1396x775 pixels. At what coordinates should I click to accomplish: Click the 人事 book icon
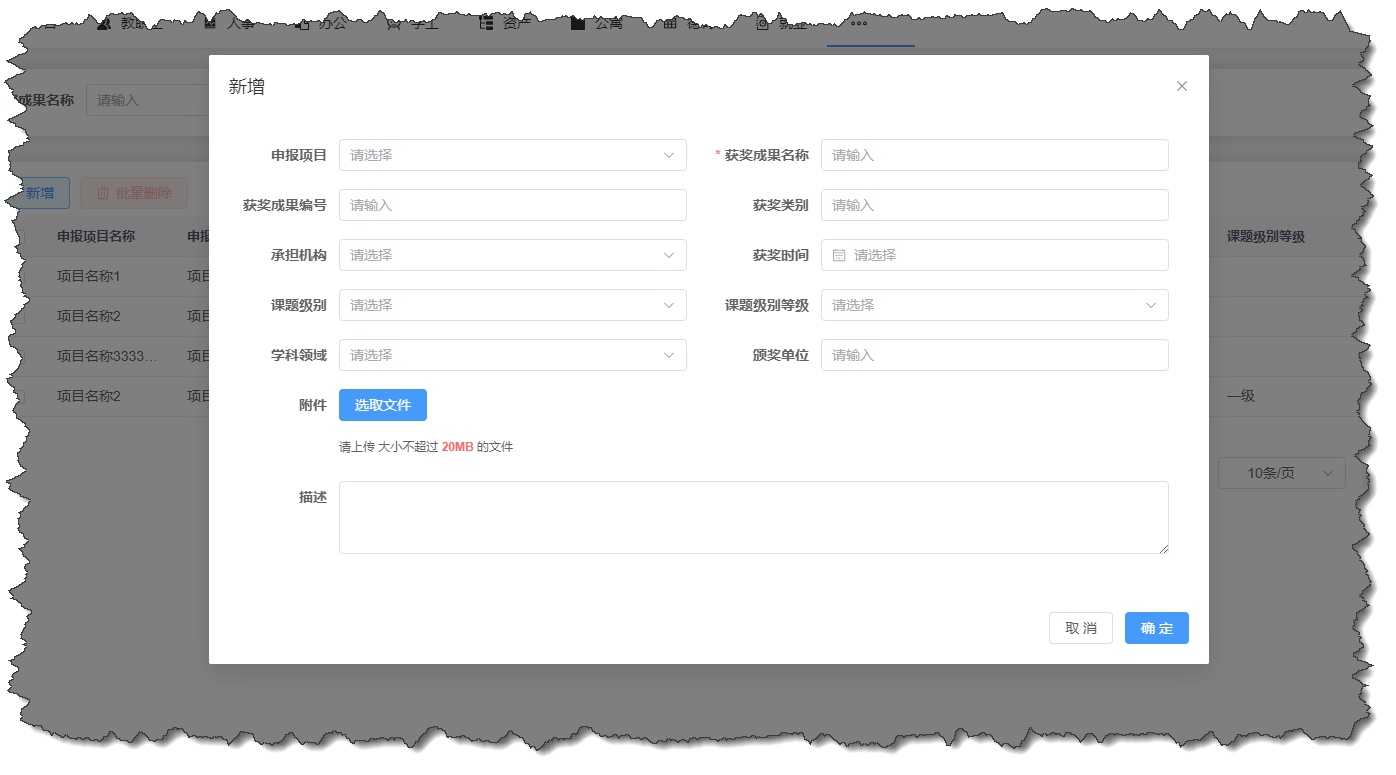coord(211,23)
